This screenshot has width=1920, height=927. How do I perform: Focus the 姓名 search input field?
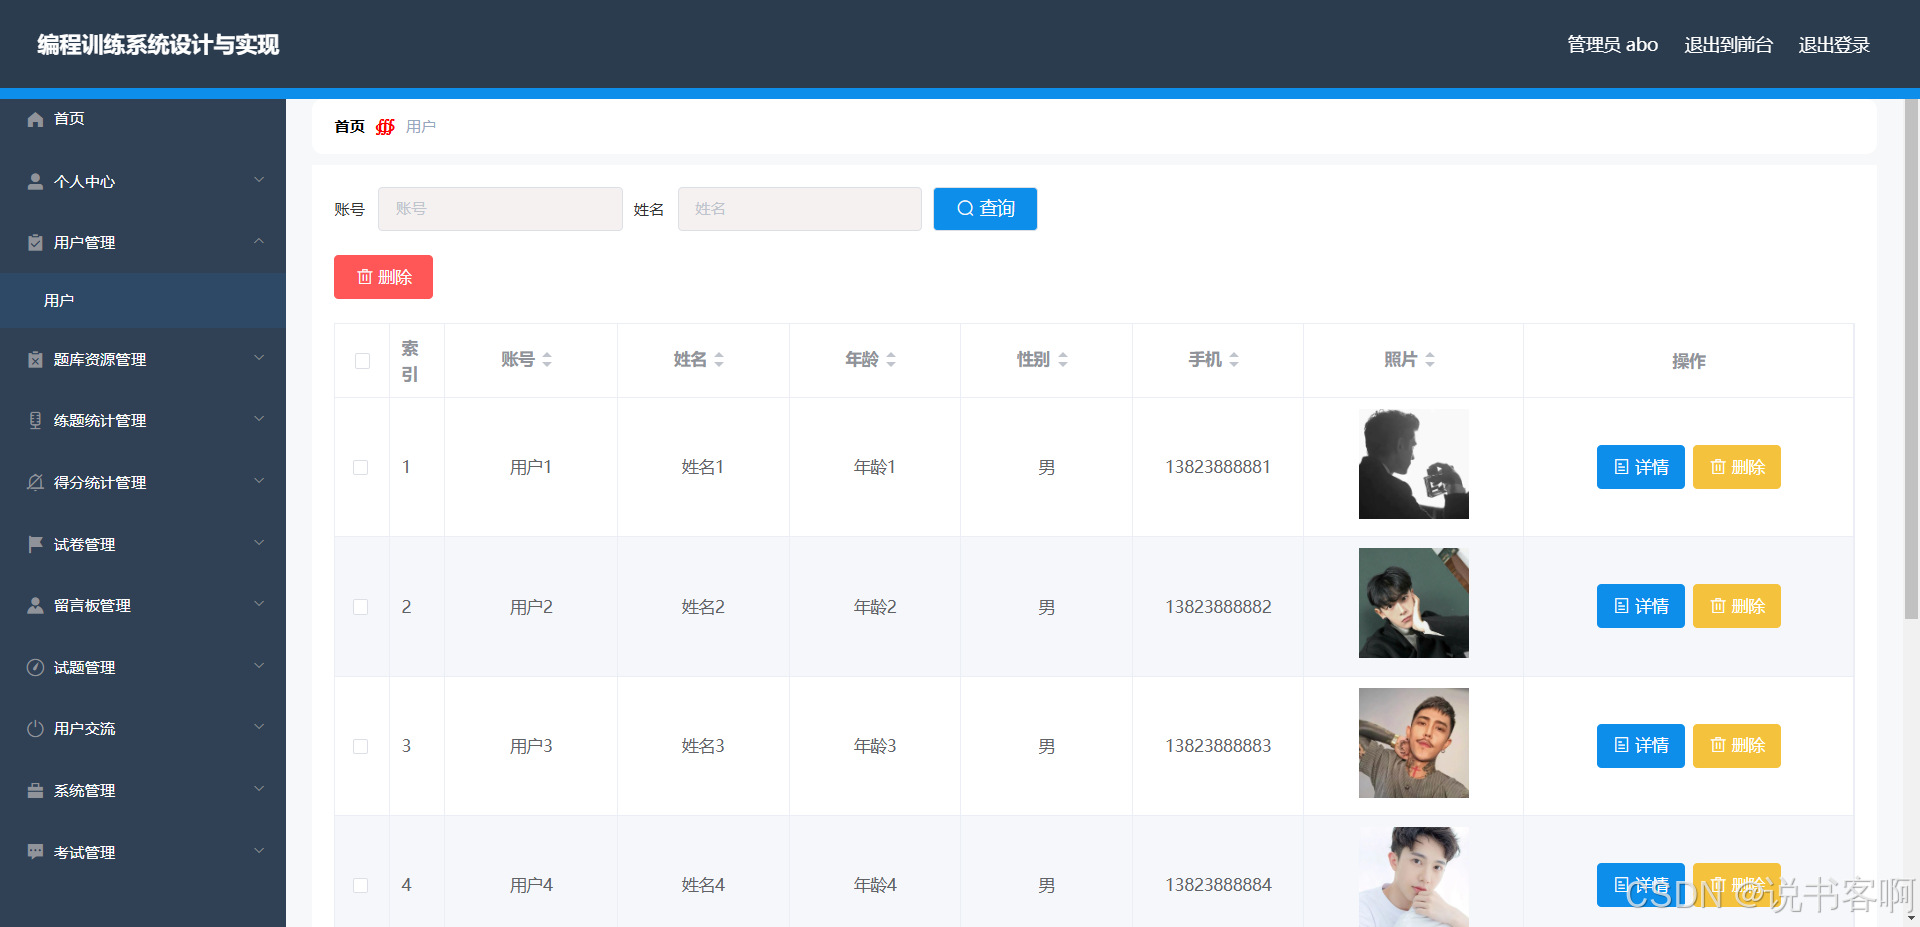coord(800,209)
